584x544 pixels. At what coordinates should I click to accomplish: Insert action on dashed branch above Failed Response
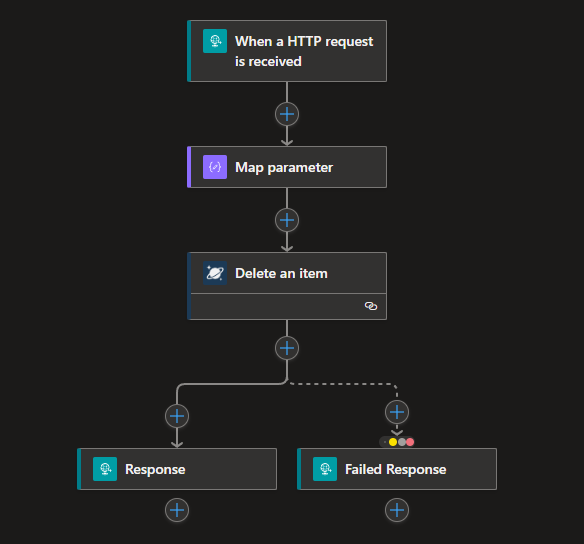(397, 412)
